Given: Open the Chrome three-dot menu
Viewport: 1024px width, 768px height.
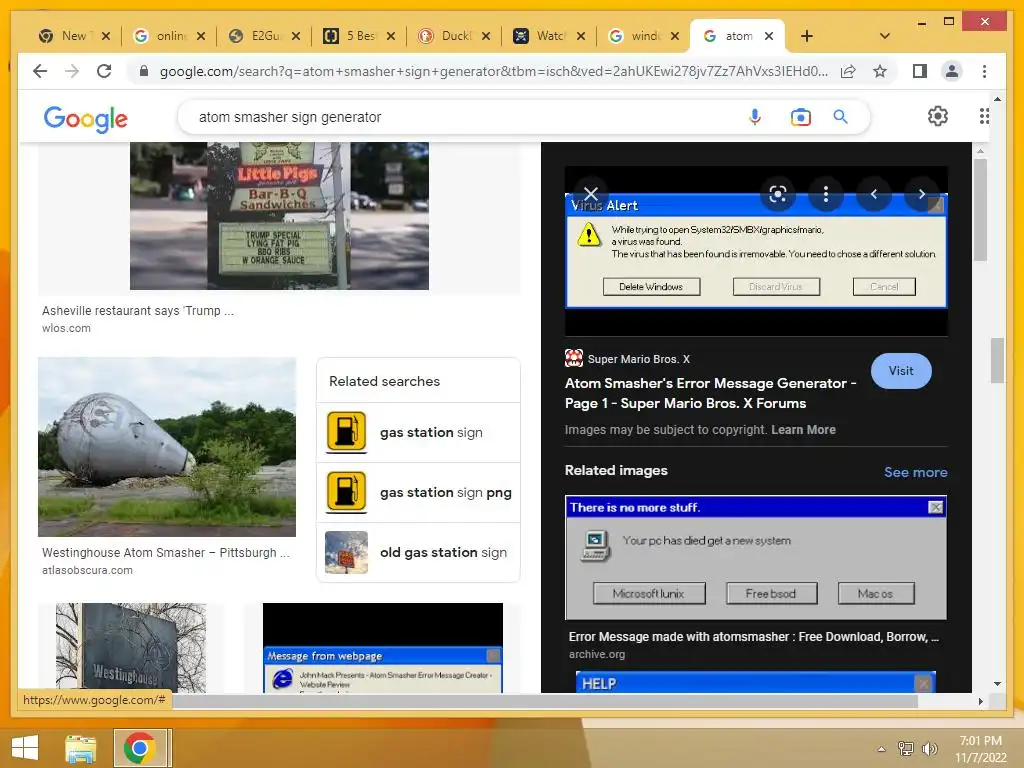Looking at the screenshot, I should [x=984, y=71].
